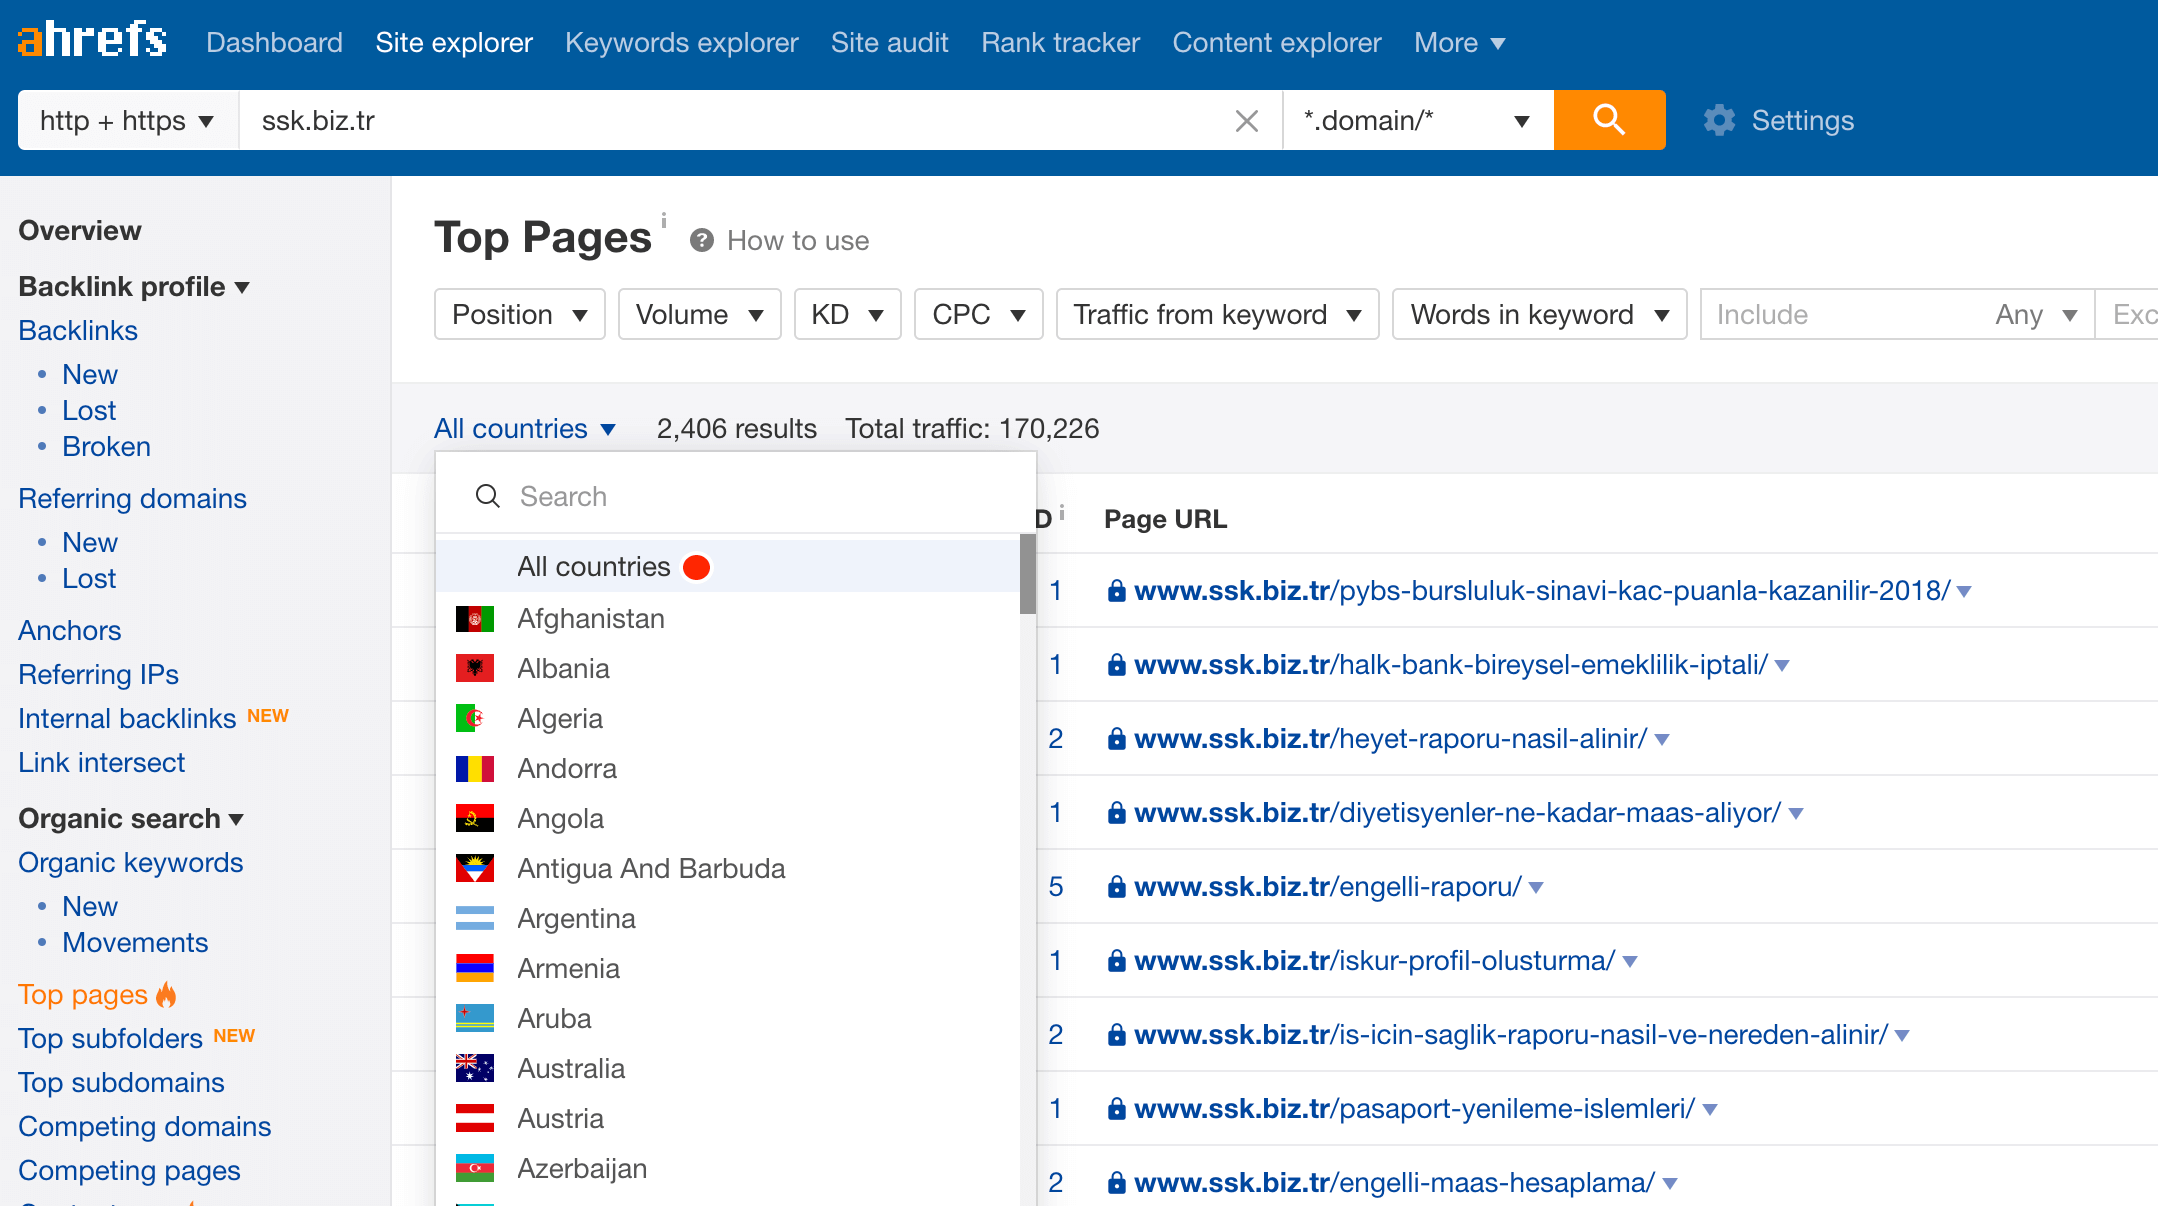
Task: Open Site explorer tool
Action: (455, 41)
